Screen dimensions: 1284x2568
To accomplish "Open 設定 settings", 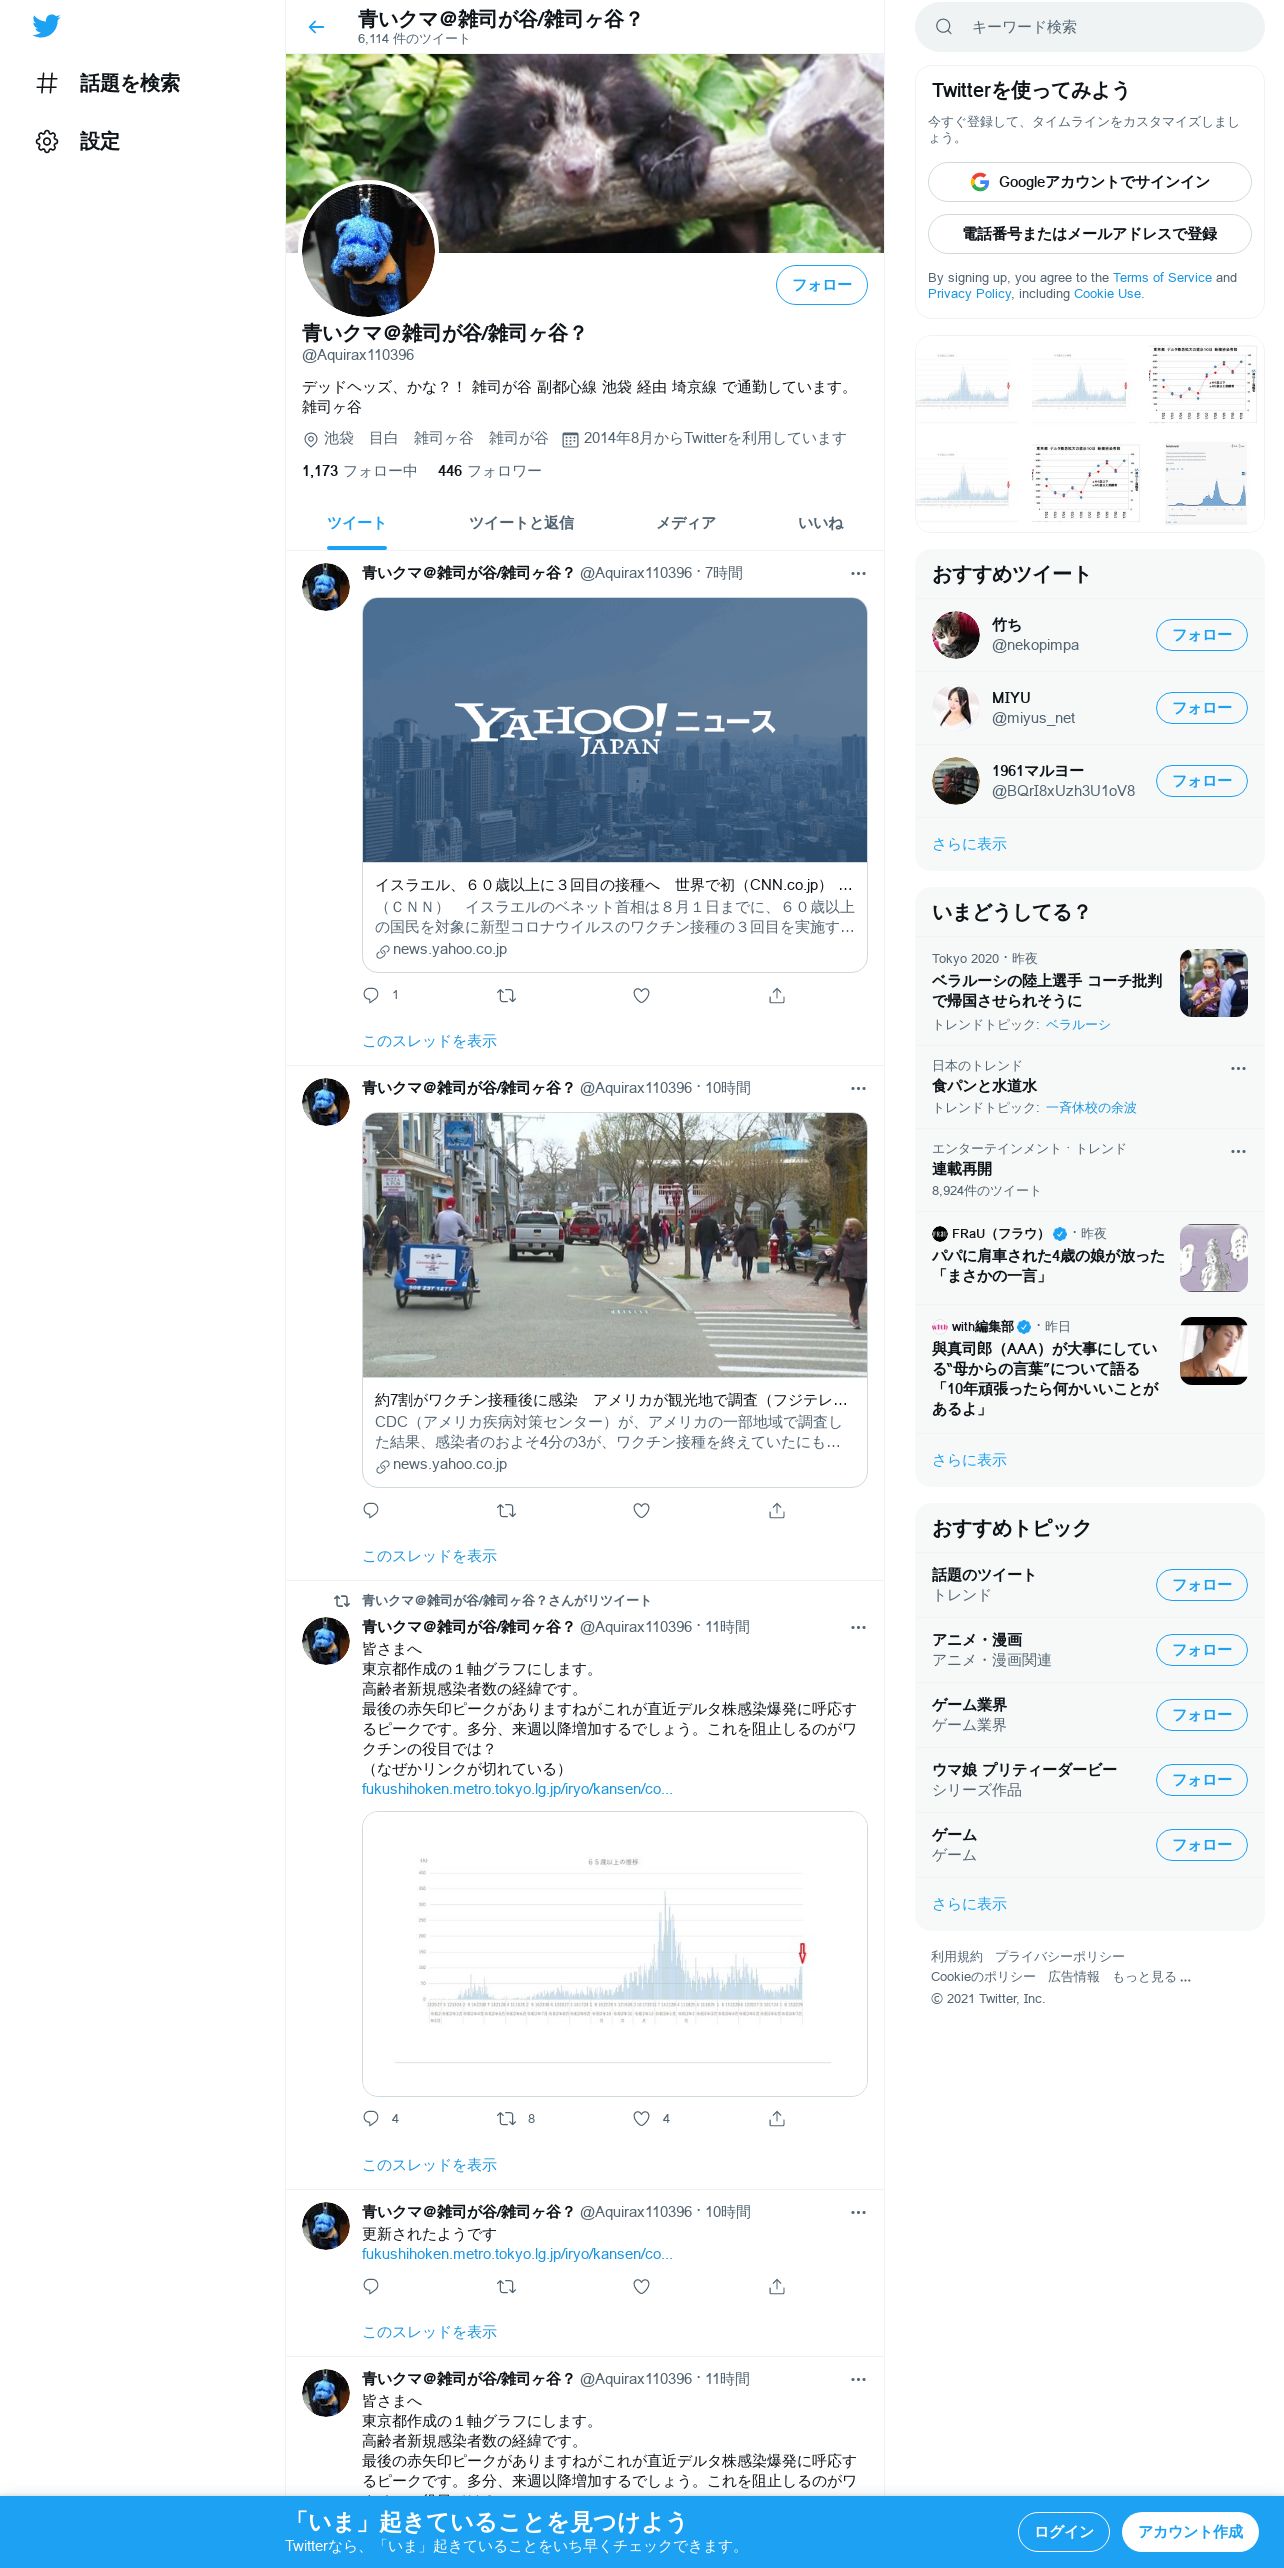I will (77, 141).
